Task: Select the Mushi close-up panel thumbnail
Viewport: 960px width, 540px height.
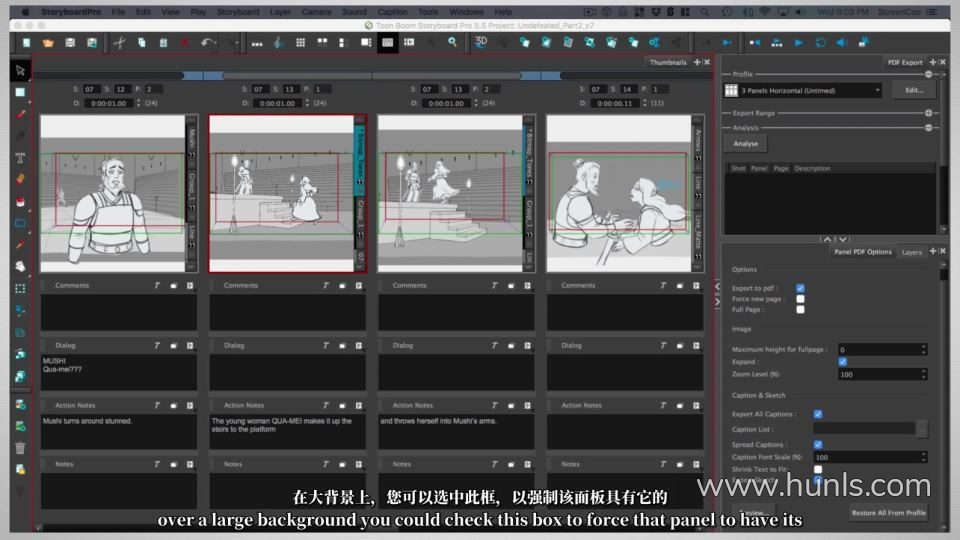Action: pyautogui.click(x=113, y=193)
